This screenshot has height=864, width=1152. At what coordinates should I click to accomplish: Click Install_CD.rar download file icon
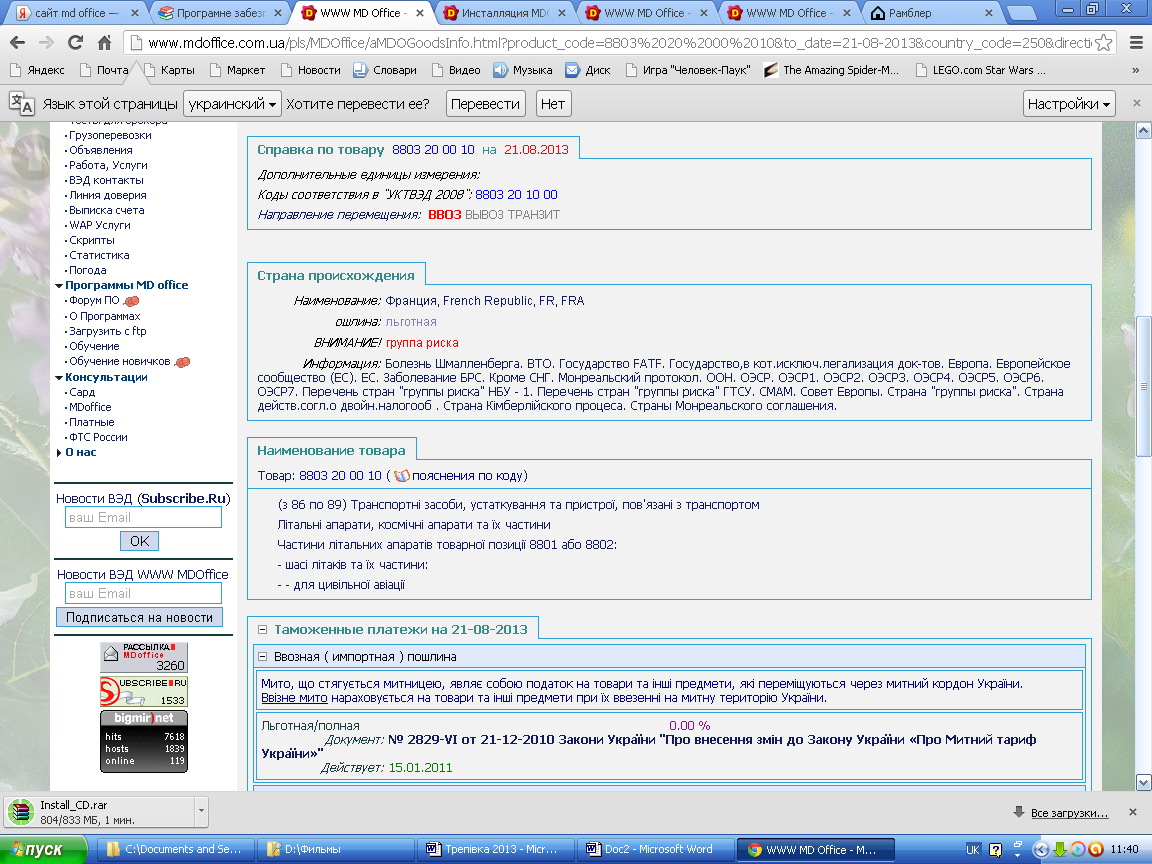click(x=21, y=813)
